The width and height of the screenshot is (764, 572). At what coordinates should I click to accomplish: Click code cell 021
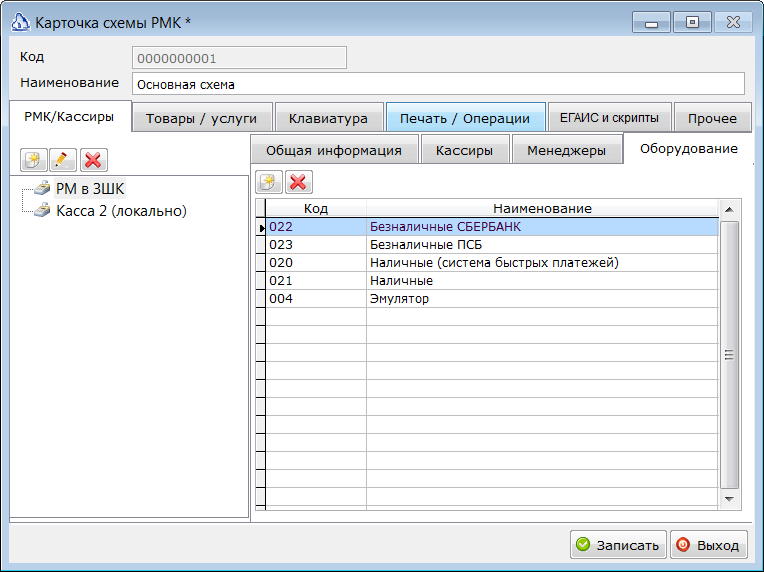coord(316,281)
